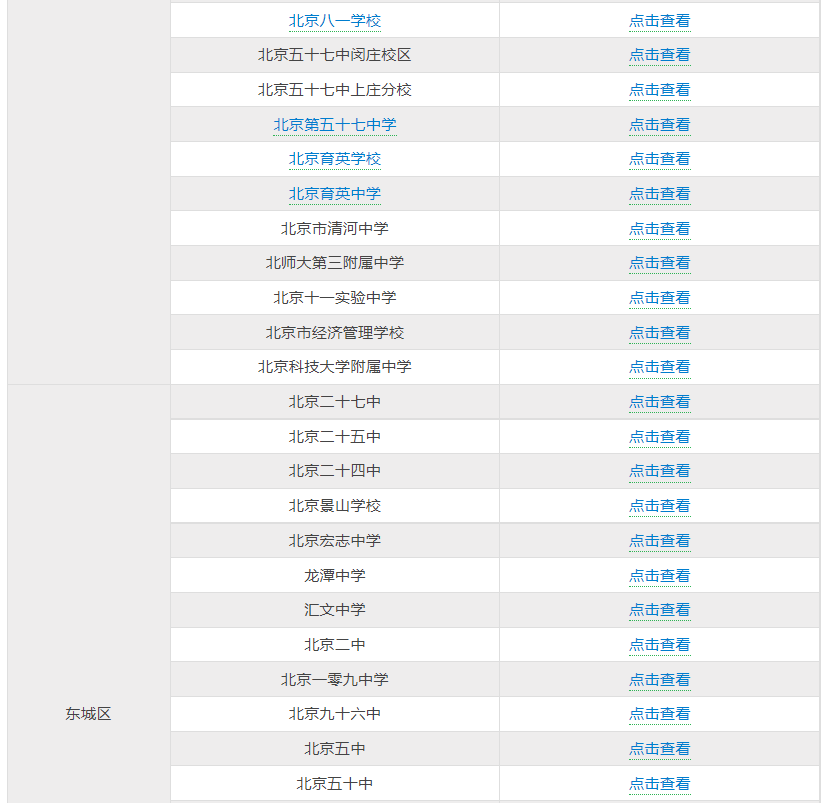Image resolution: width=826 pixels, height=803 pixels.
Task: Click 点击查看 for 汇文中学
Action: [x=660, y=610]
